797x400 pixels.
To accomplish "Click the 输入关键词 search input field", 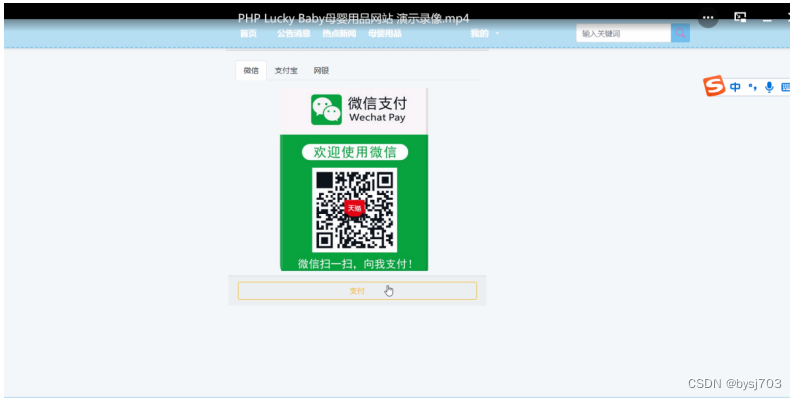I will 624,34.
